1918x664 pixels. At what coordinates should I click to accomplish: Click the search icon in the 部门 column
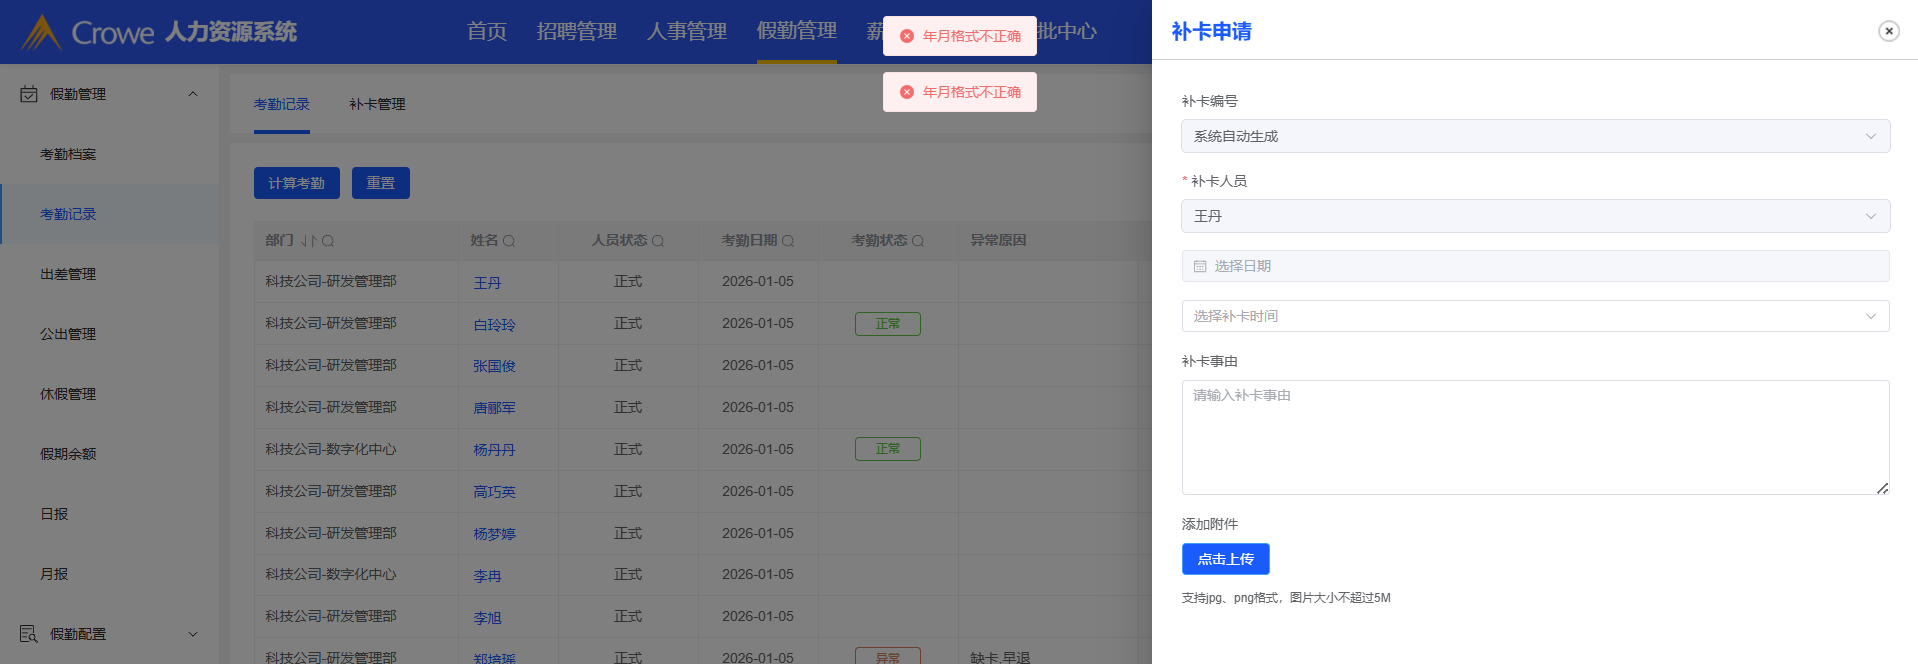tap(328, 241)
